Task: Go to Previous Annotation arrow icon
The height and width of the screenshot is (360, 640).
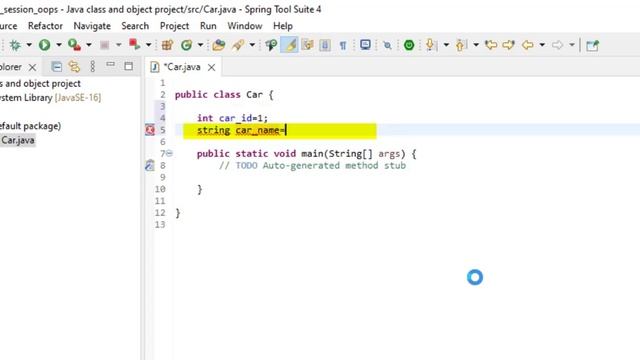Action: (x=461, y=45)
